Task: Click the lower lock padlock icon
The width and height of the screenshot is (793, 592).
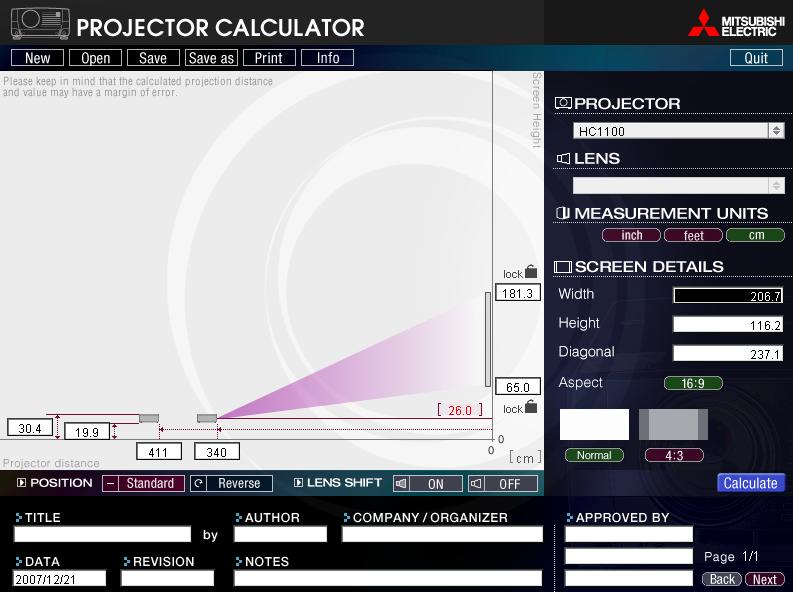Action: point(531,406)
